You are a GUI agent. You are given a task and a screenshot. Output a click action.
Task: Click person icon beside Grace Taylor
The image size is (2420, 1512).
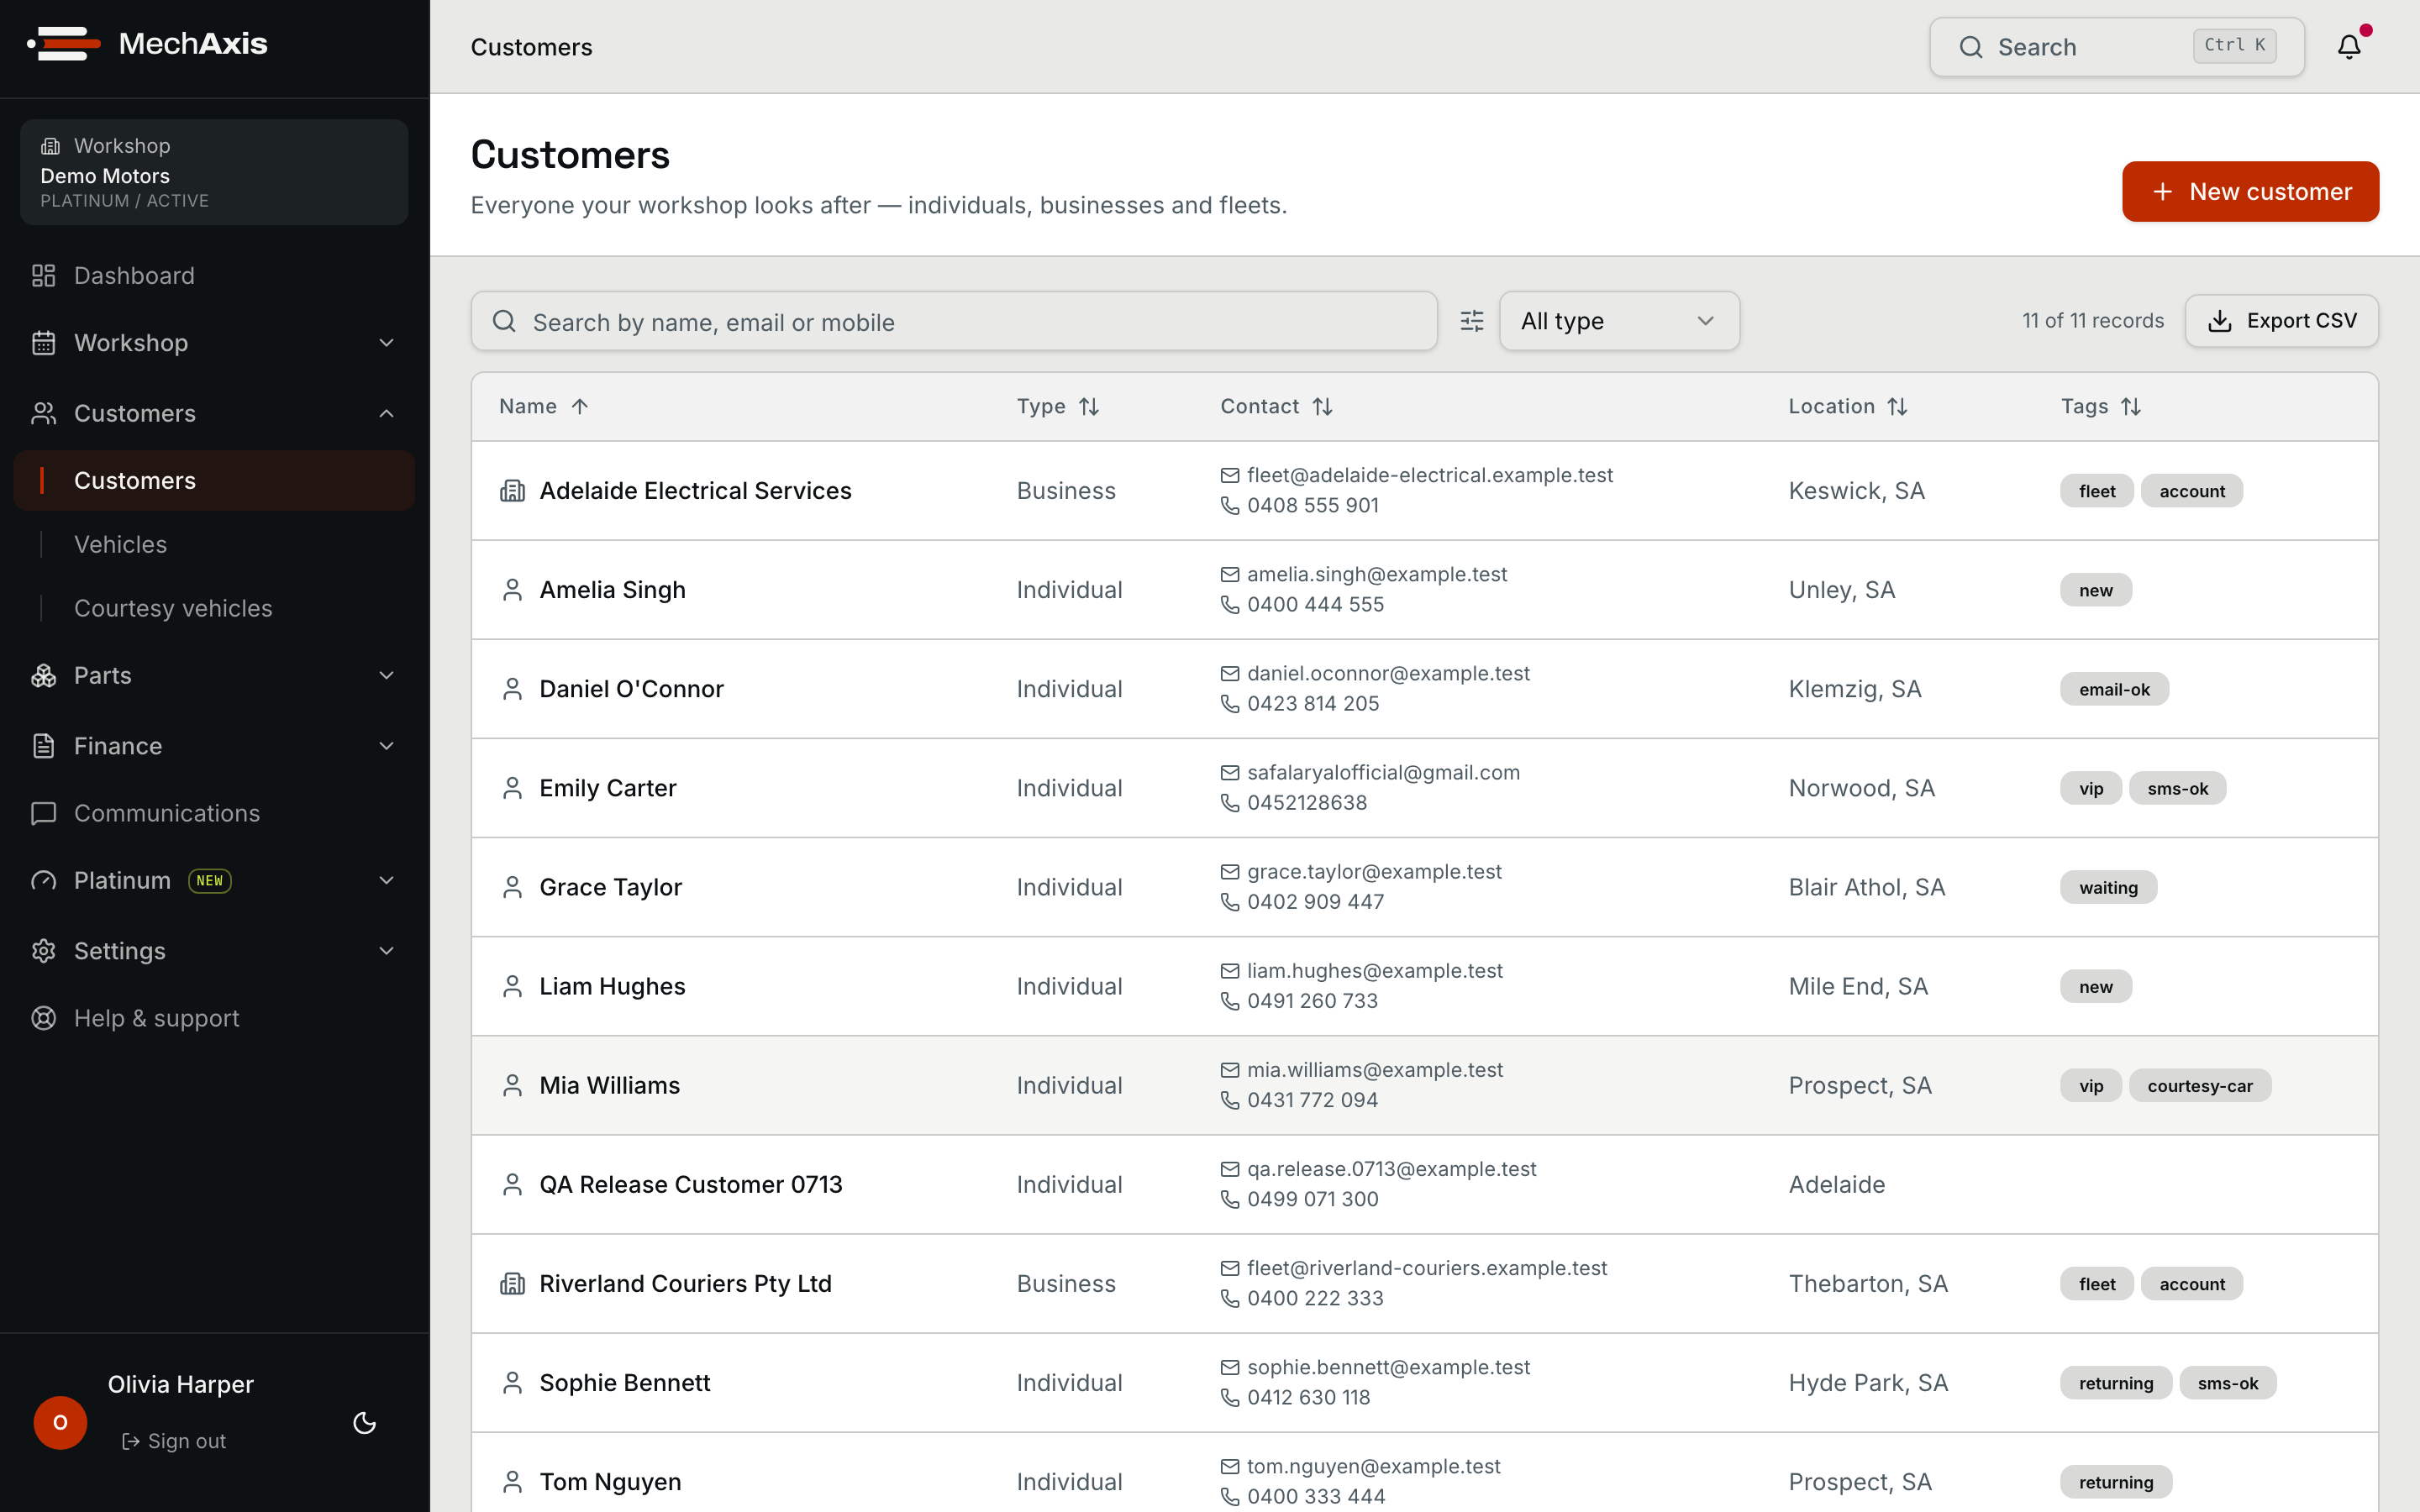pyautogui.click(x=512, y=887)
